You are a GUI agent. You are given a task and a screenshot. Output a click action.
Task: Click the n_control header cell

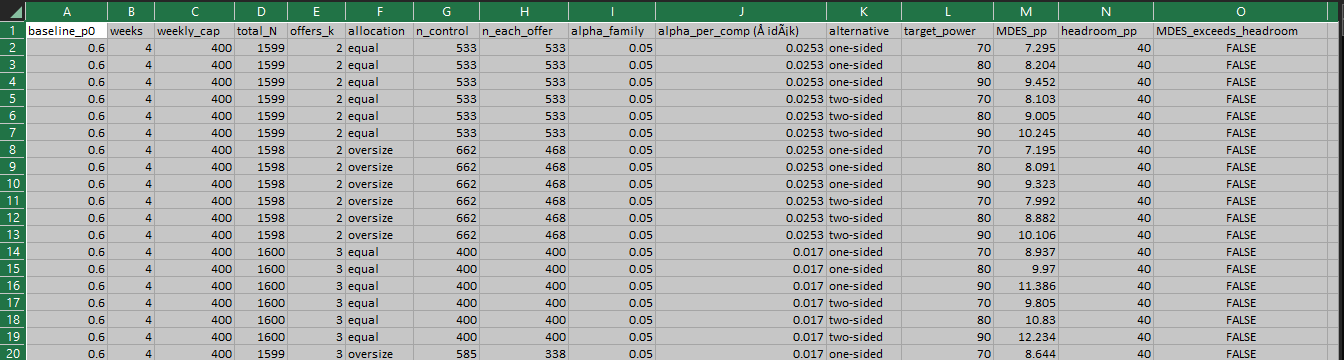tap(446, 31)
